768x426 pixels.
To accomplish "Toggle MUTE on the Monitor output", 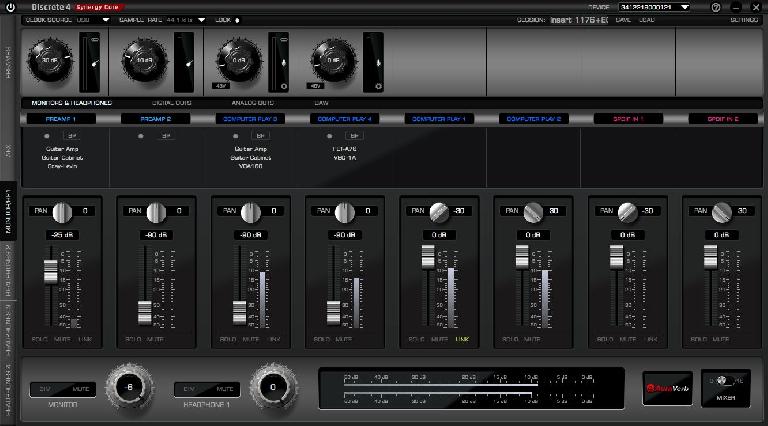I will 81,389.
